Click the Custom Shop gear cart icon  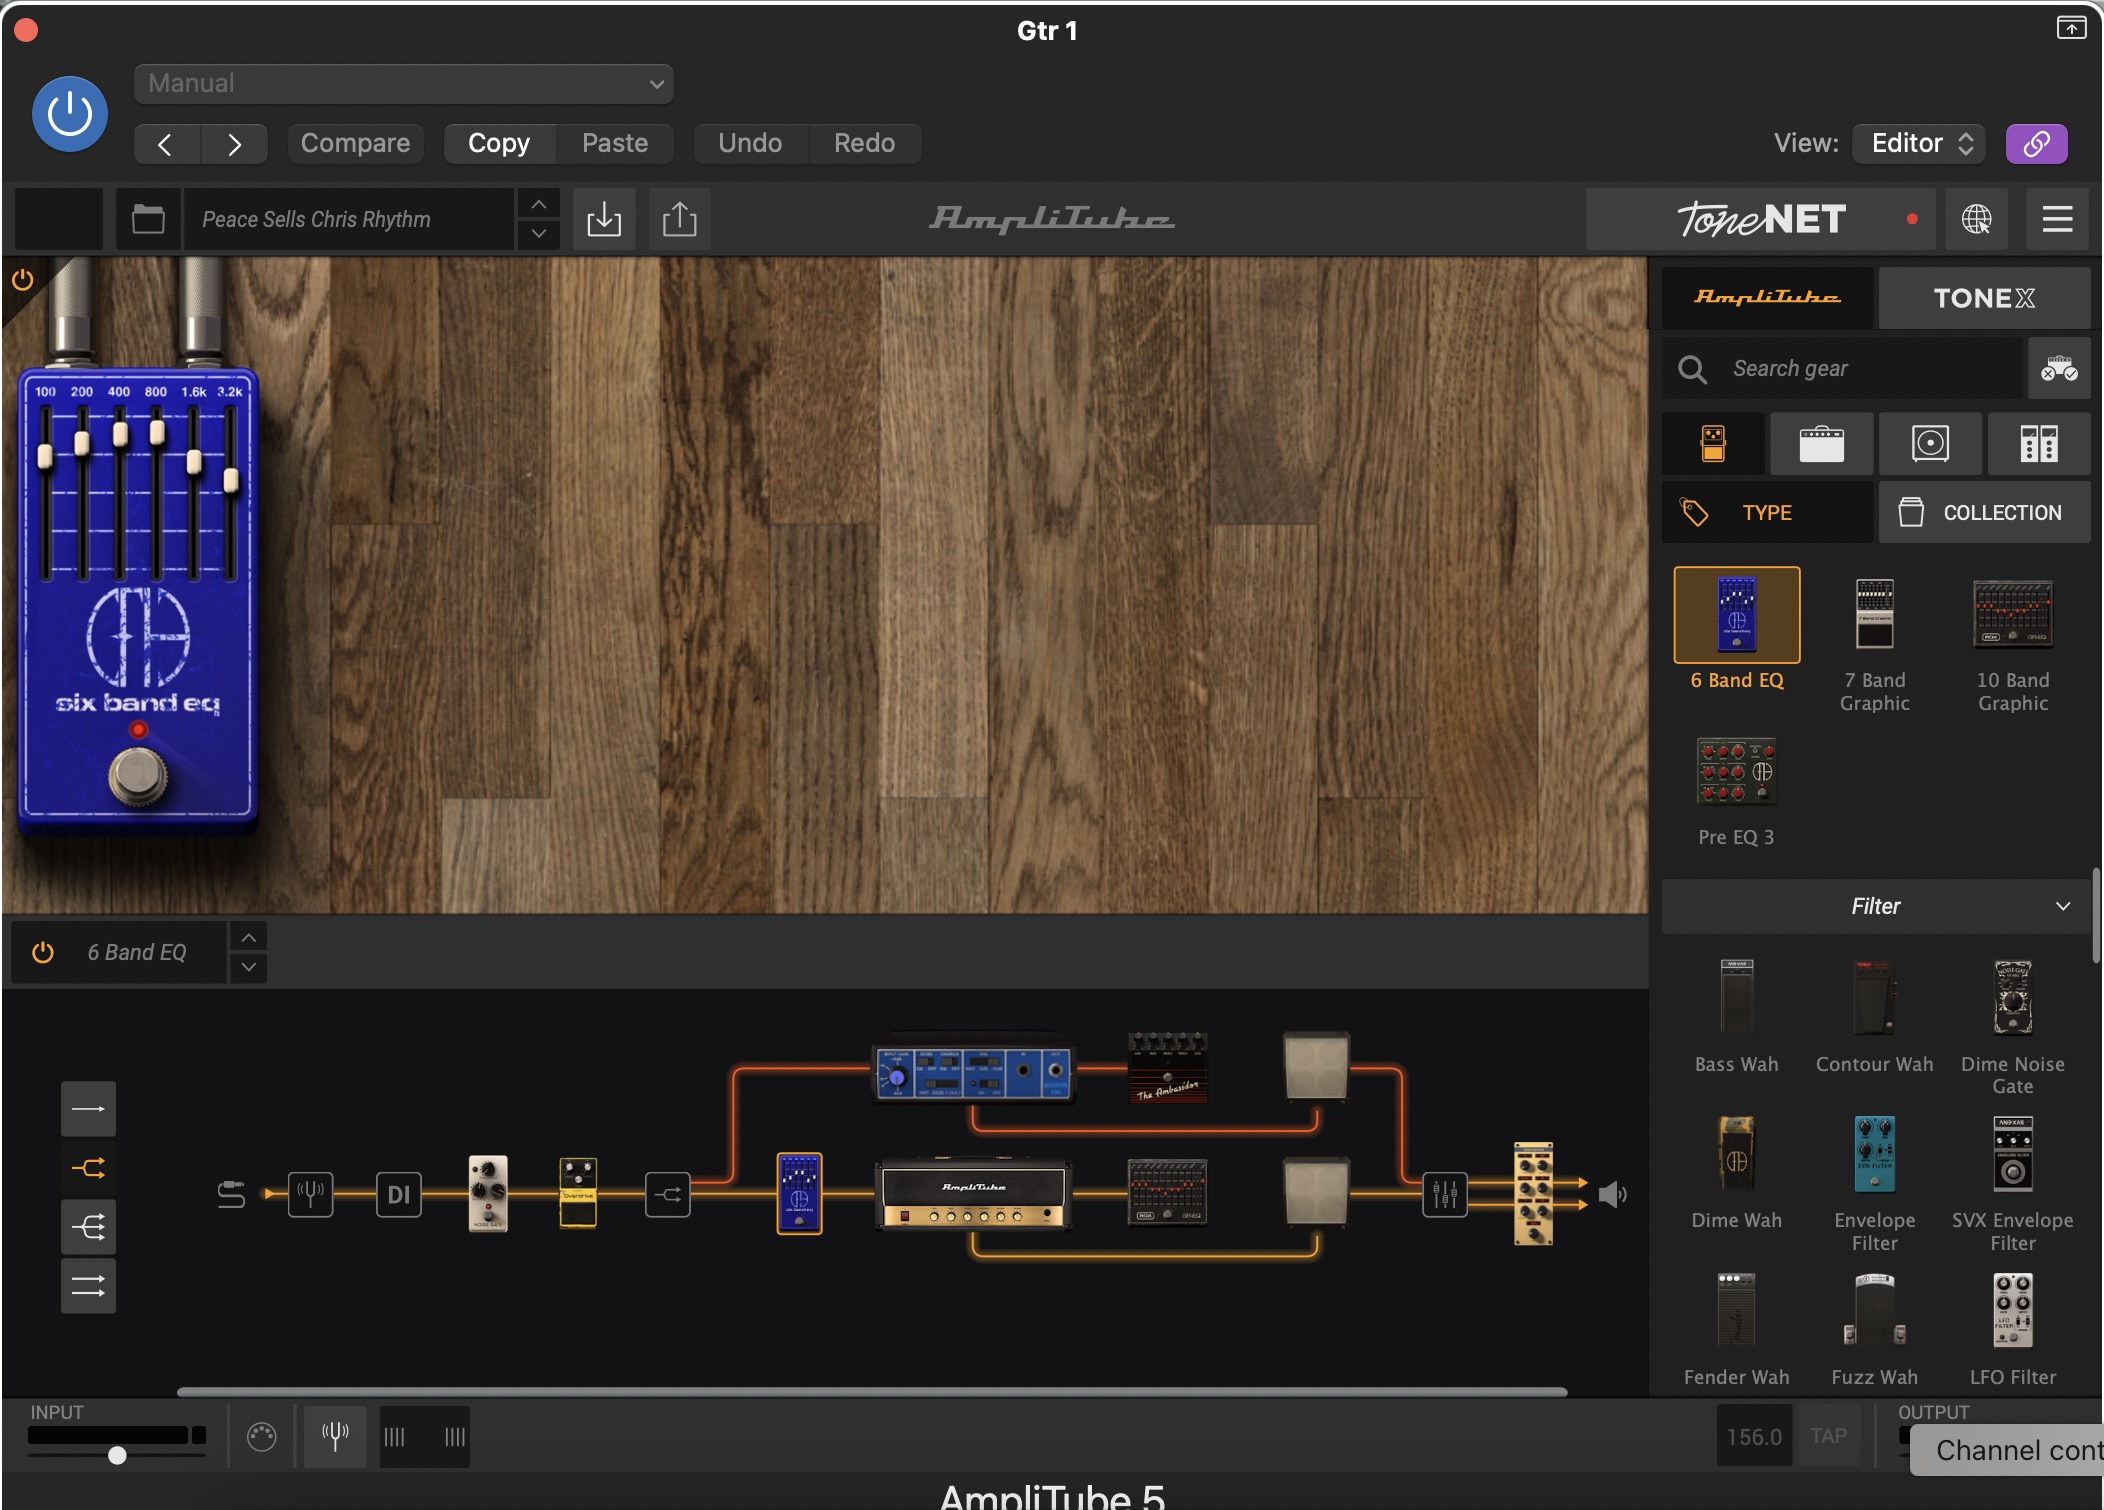pos(2059,369)
